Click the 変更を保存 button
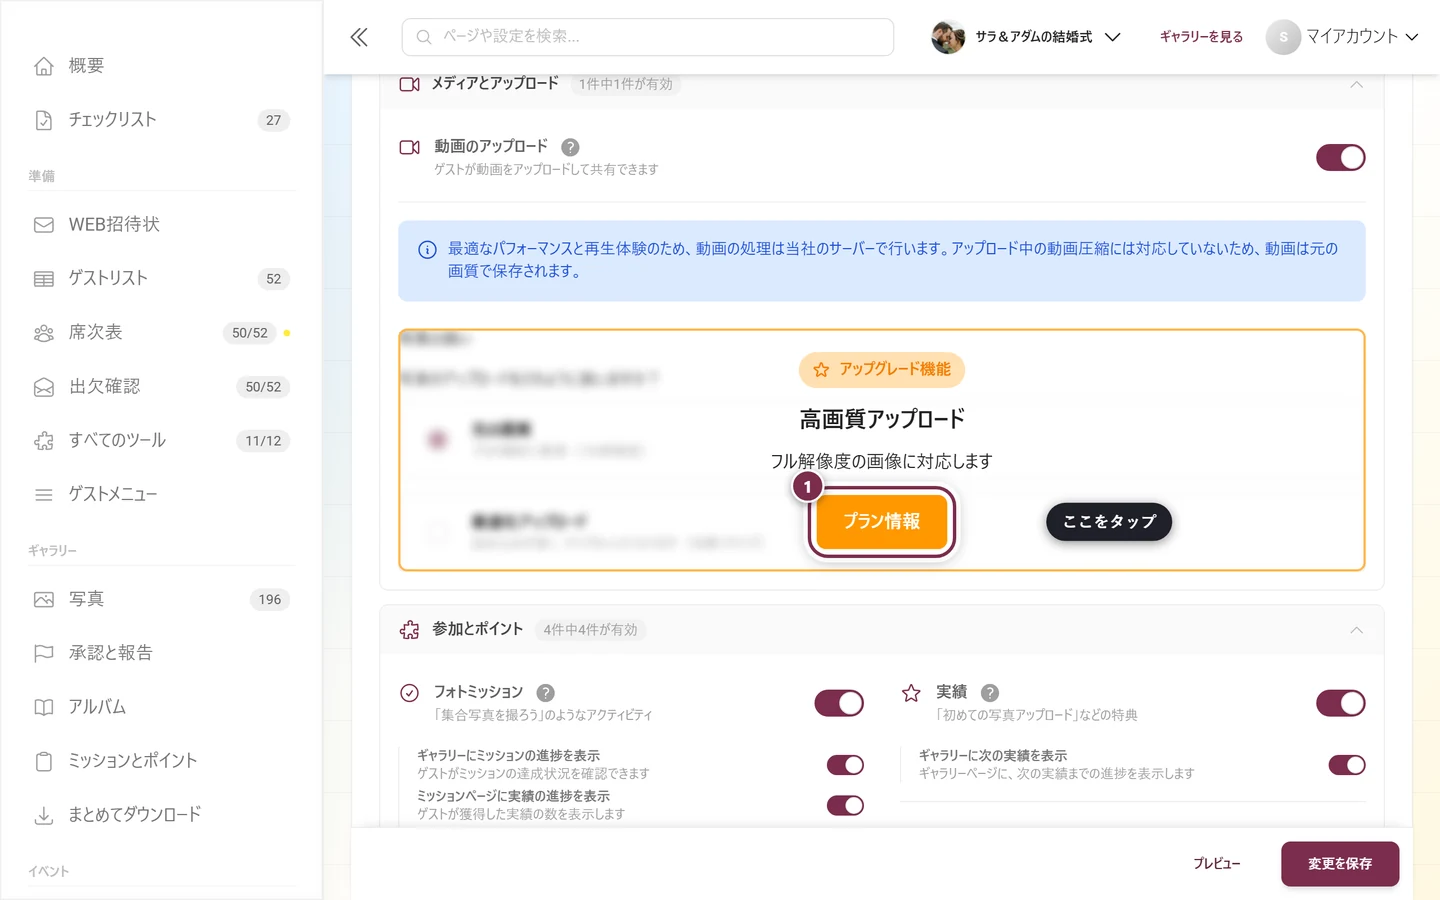Screen dimensions: 1440x900 (x=1340, y=864)
